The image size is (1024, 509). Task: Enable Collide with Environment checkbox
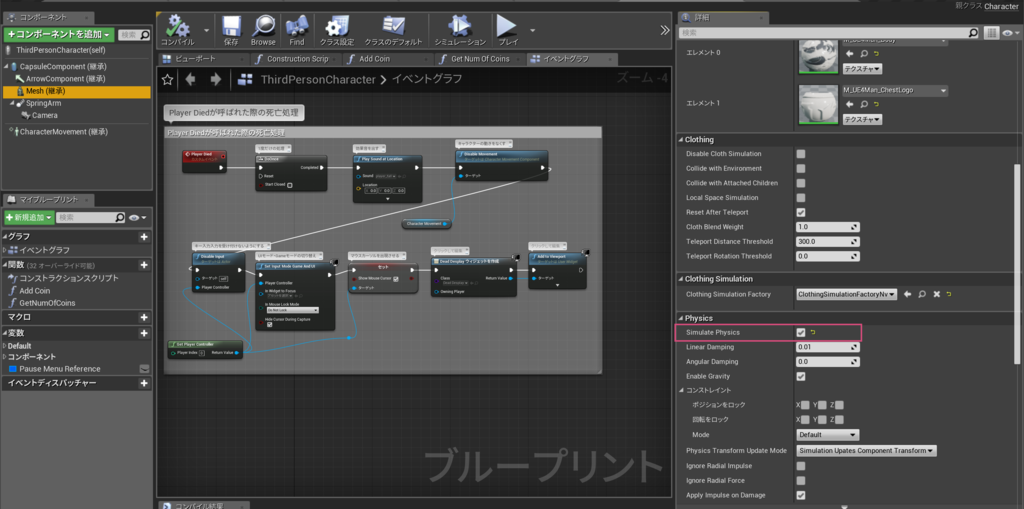tap(801, 169)
